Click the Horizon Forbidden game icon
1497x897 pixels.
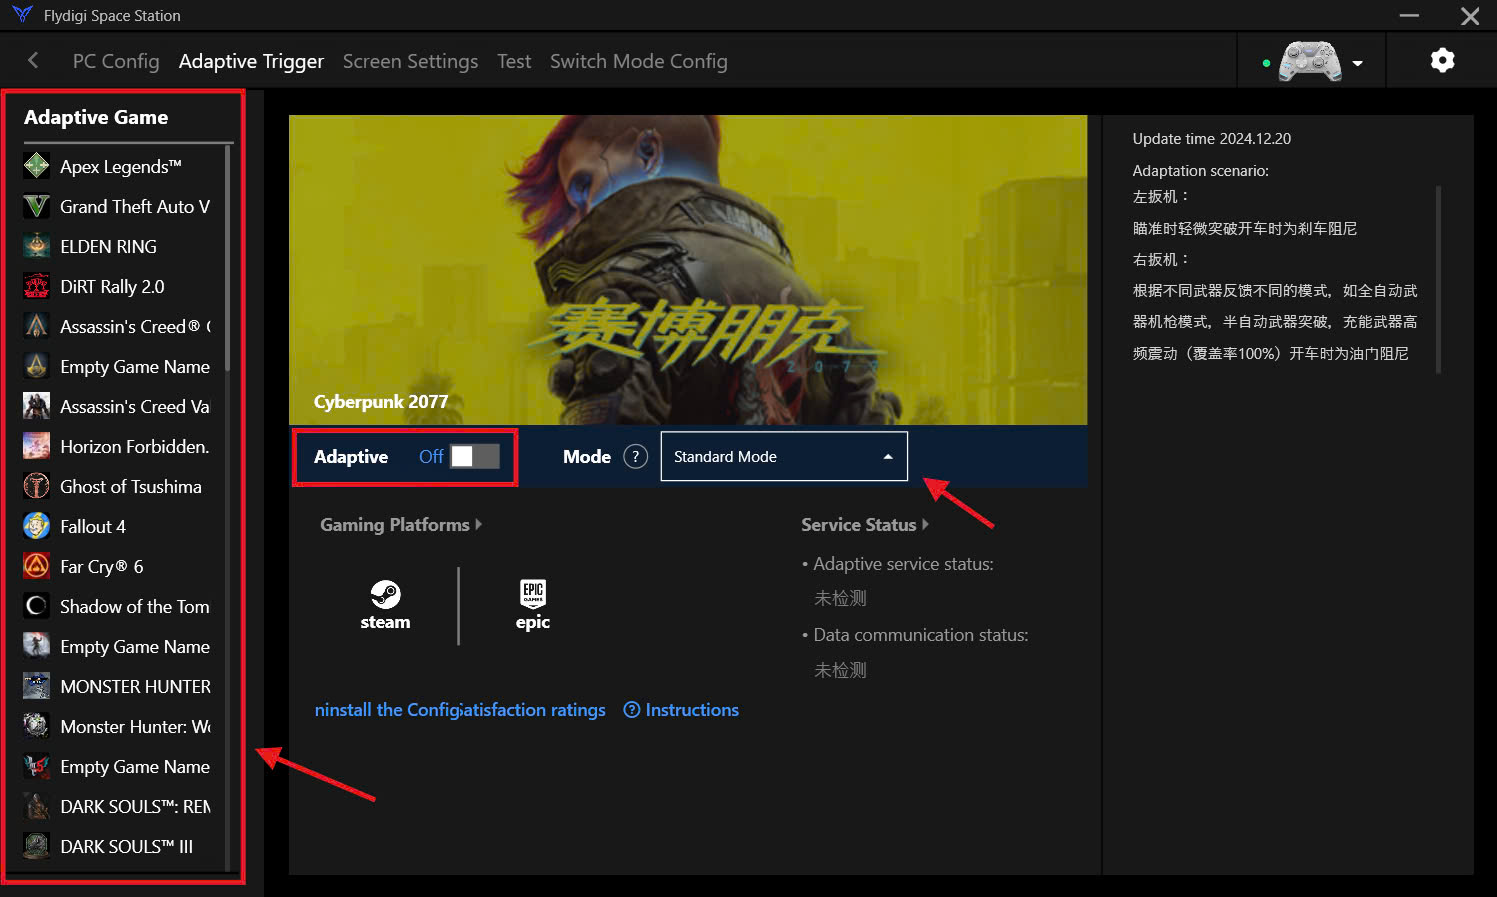tap(36, 446)
